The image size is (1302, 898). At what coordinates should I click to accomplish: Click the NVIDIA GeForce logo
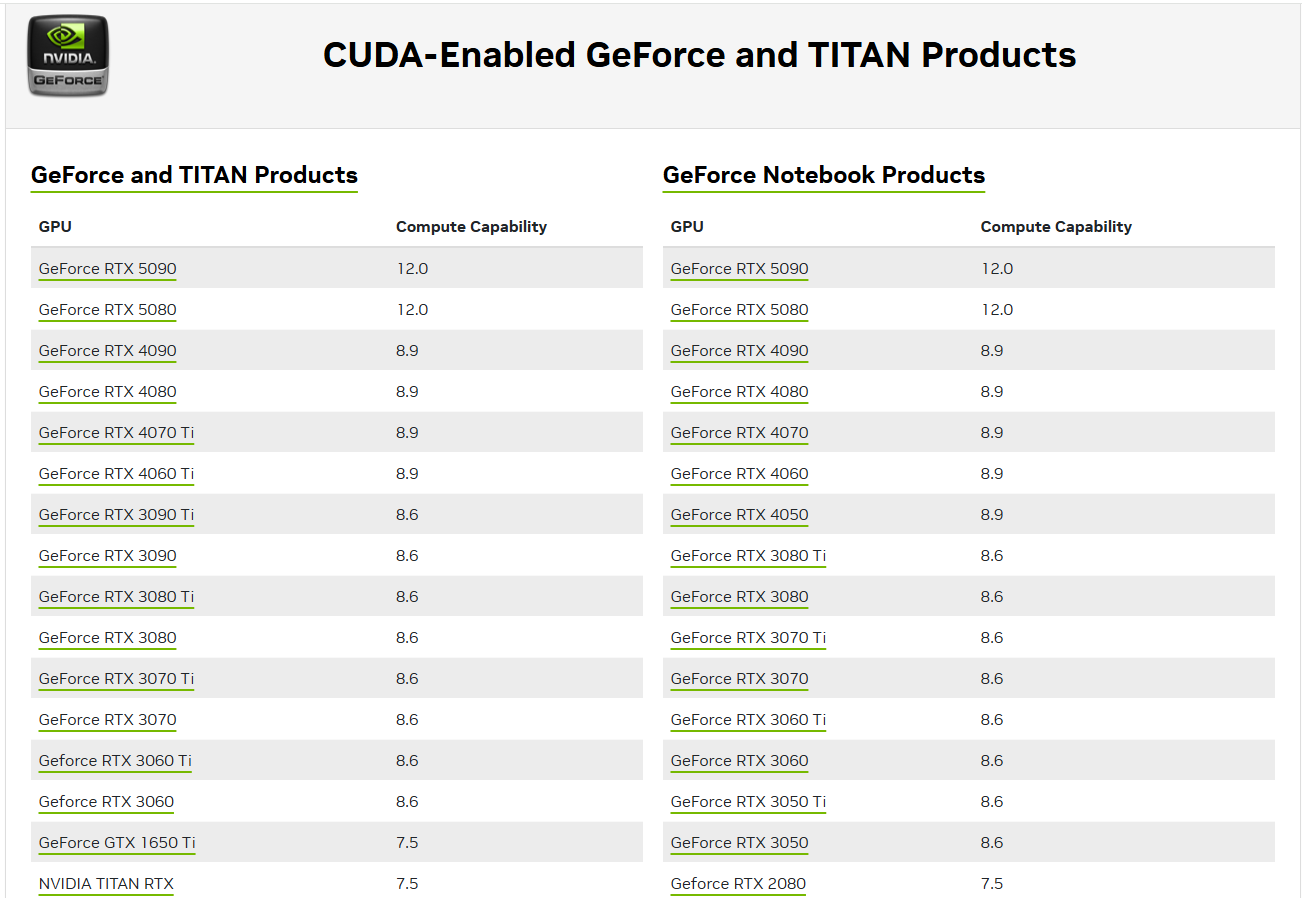[x=68, y=56]
